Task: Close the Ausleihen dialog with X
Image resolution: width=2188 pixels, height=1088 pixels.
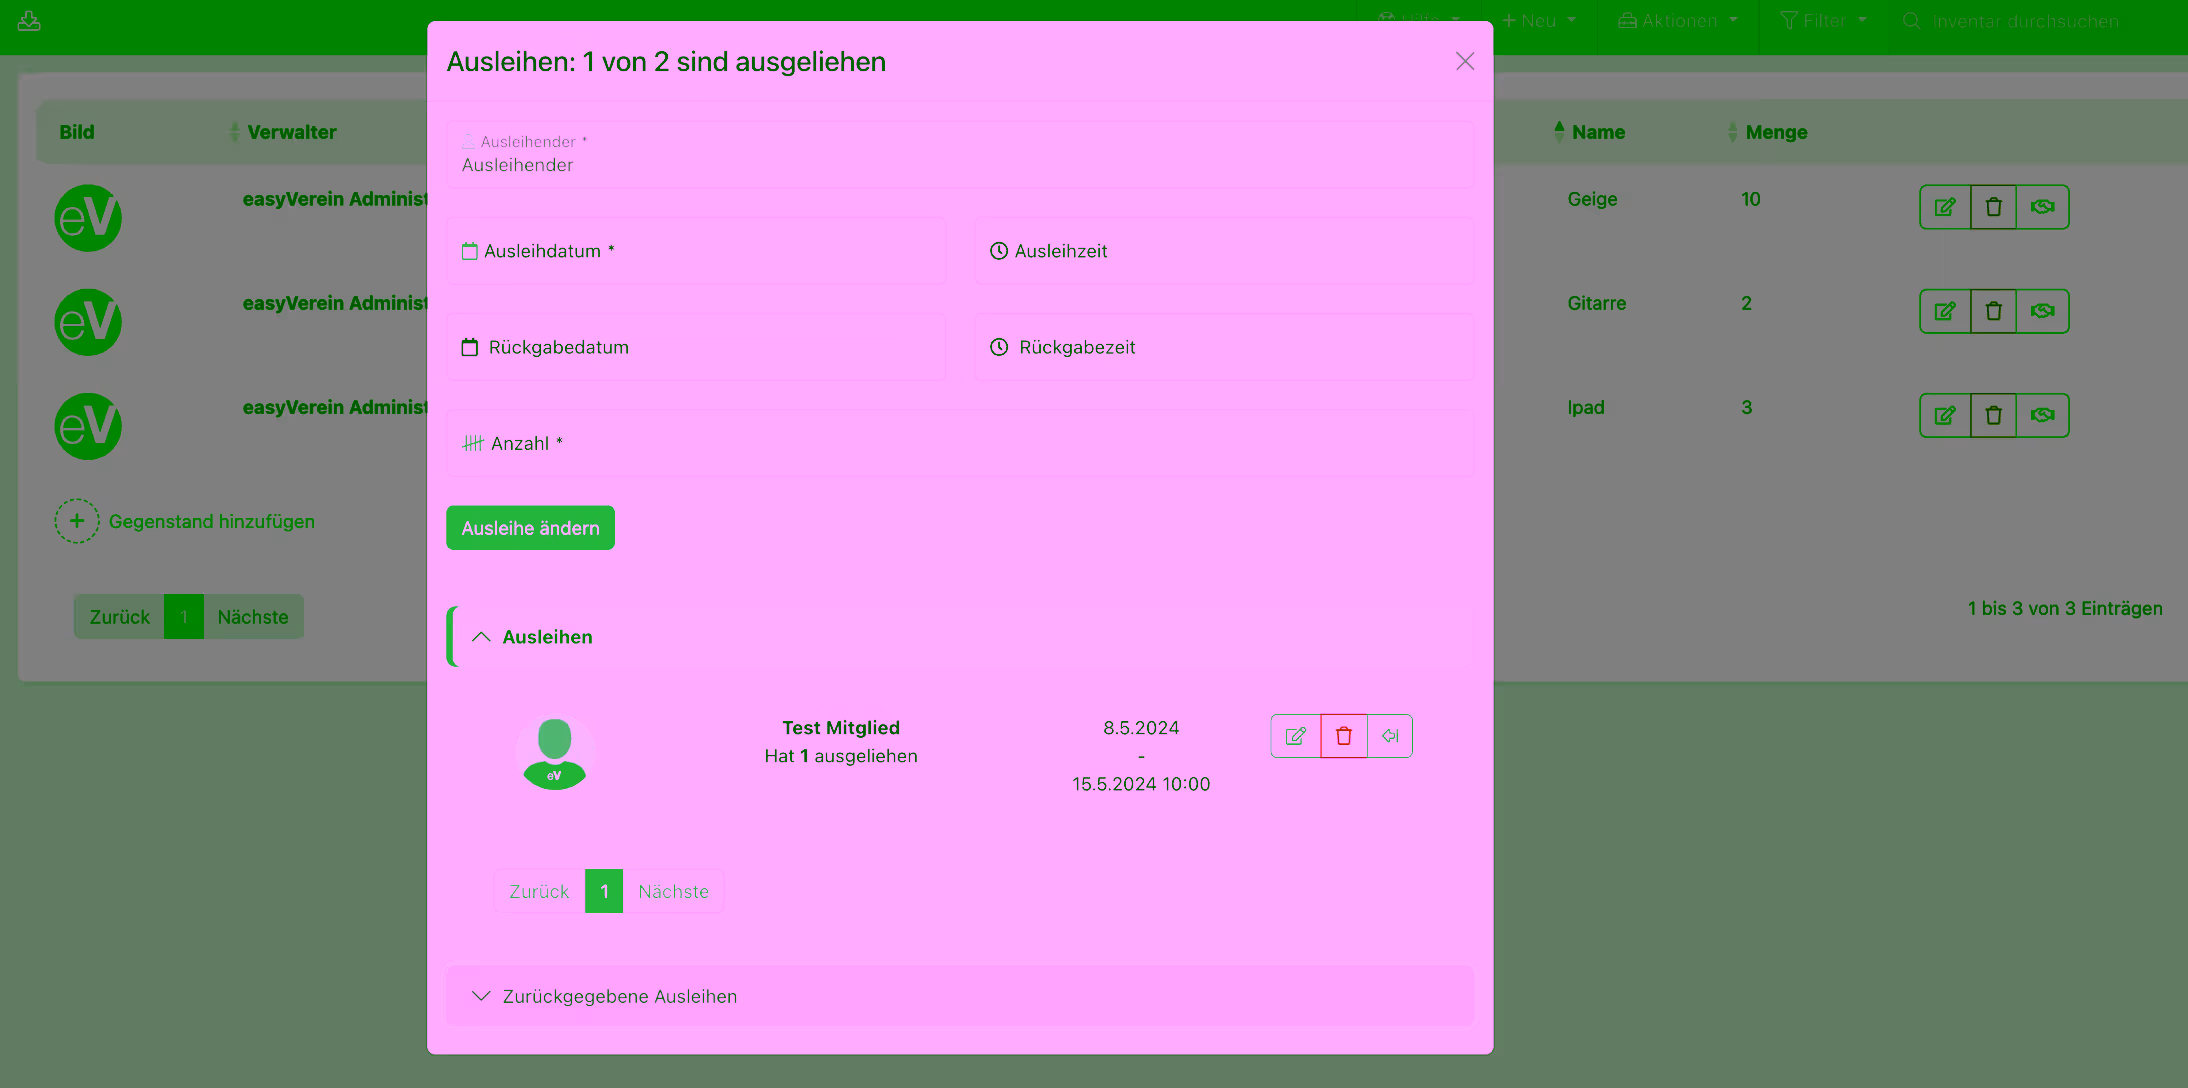Action: (1465, 61)
